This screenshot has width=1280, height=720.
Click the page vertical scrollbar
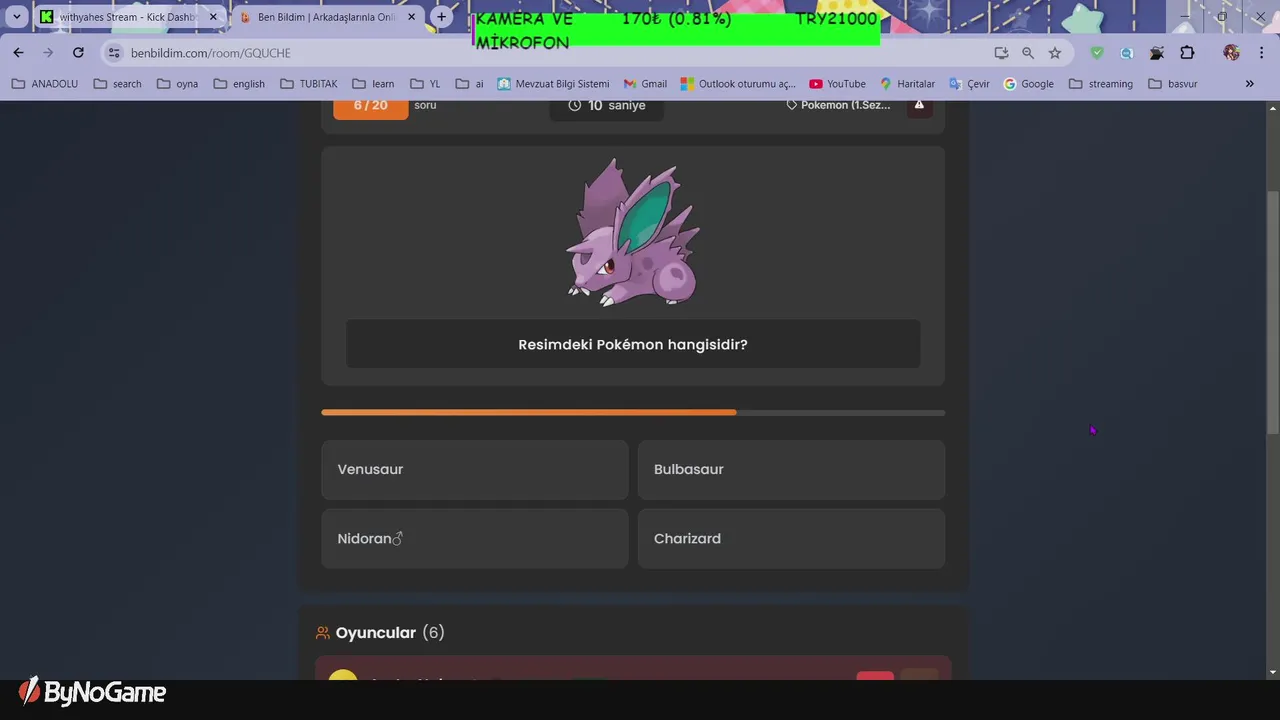(1272, 312)
